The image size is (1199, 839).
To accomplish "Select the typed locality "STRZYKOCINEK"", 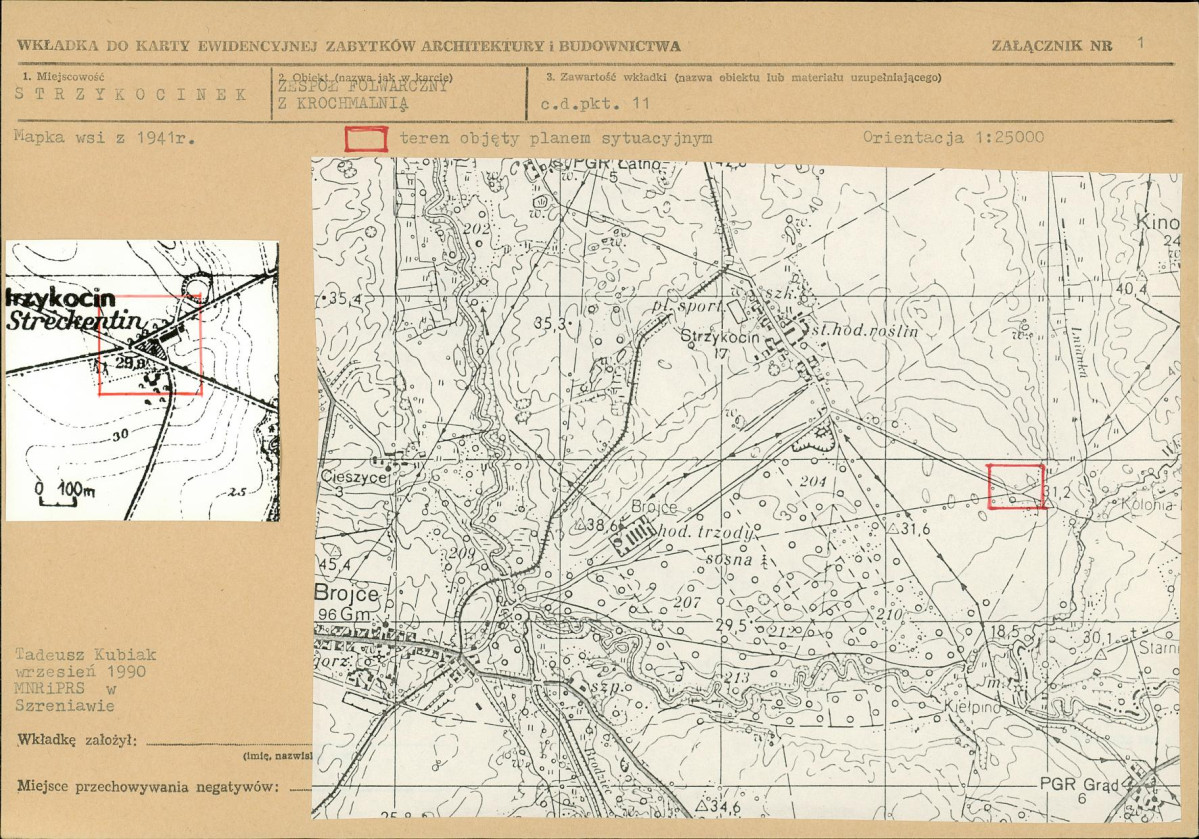I will 131,94.
